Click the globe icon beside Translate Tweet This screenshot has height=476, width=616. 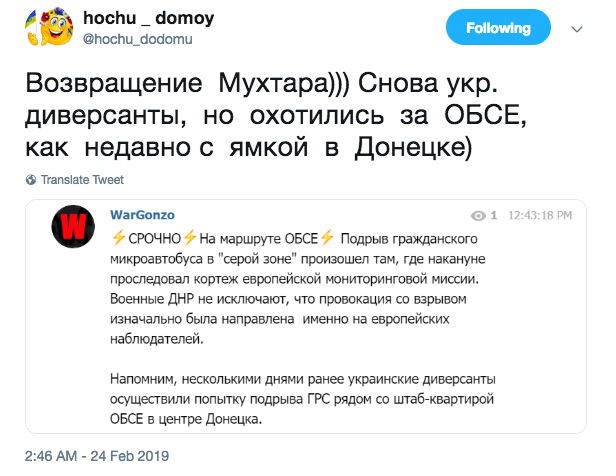click(31, 180)
